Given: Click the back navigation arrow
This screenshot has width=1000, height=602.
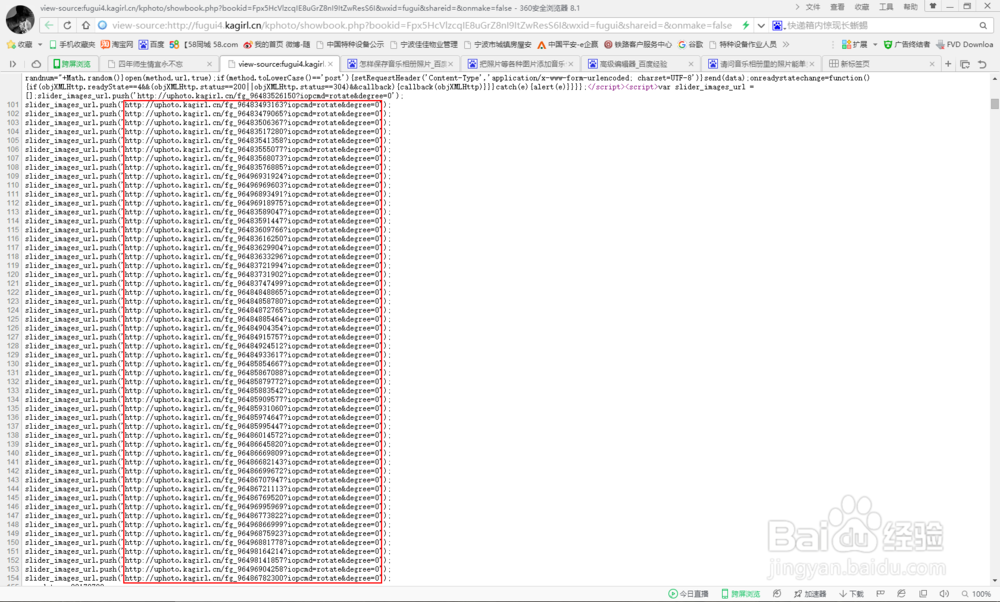Looking at the screenshot, I should coord(49,26).
